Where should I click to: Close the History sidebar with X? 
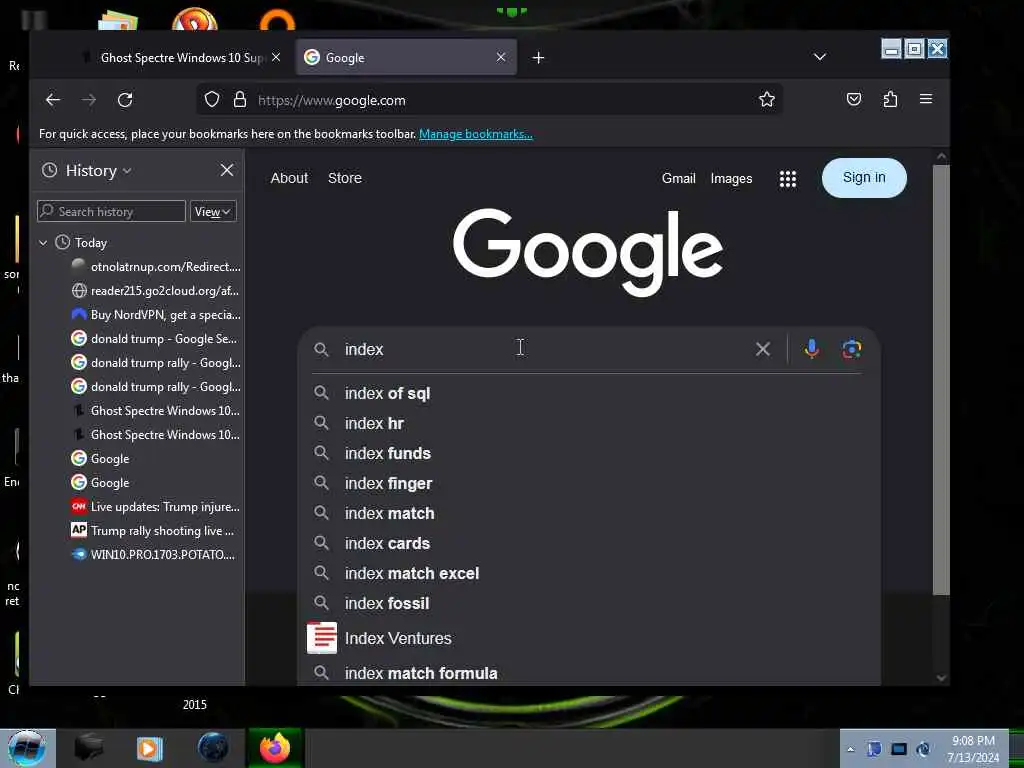(x=227, y=170)
